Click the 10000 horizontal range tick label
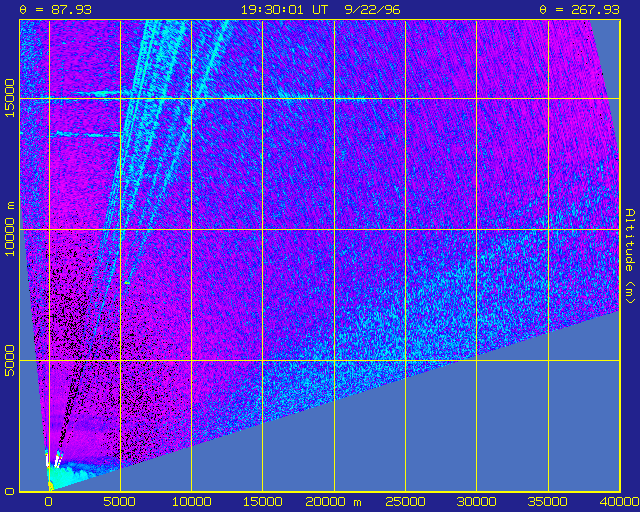This screenshot has width=640, height=512. (x=191, y=502)
